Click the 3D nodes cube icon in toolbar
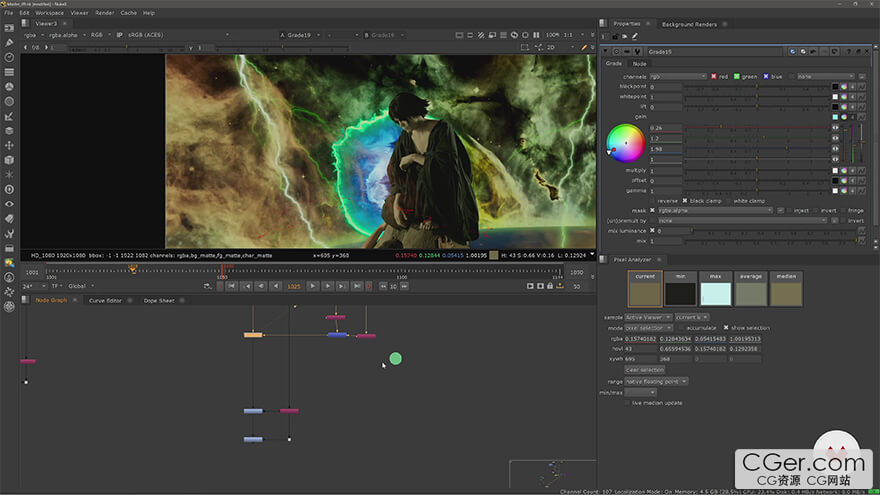This screenshot has height=495, width=880. point(9,159)
